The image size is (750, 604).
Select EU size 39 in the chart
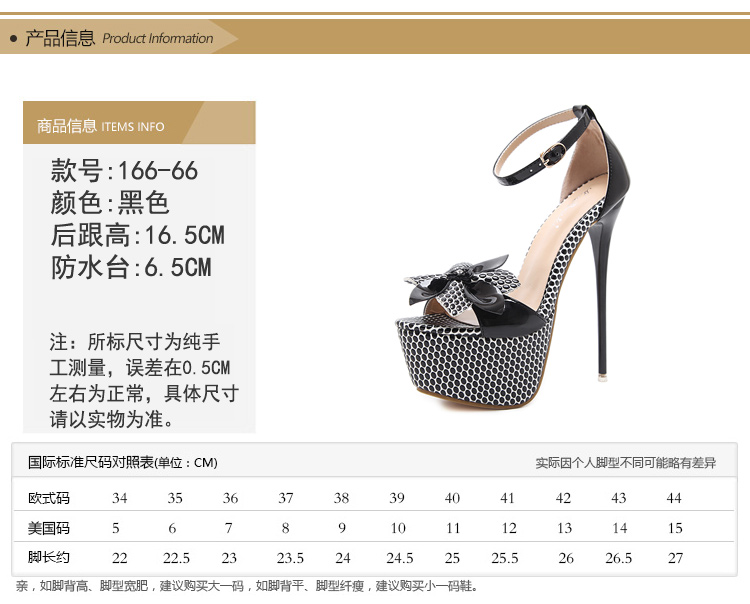(x=397, y=498)
